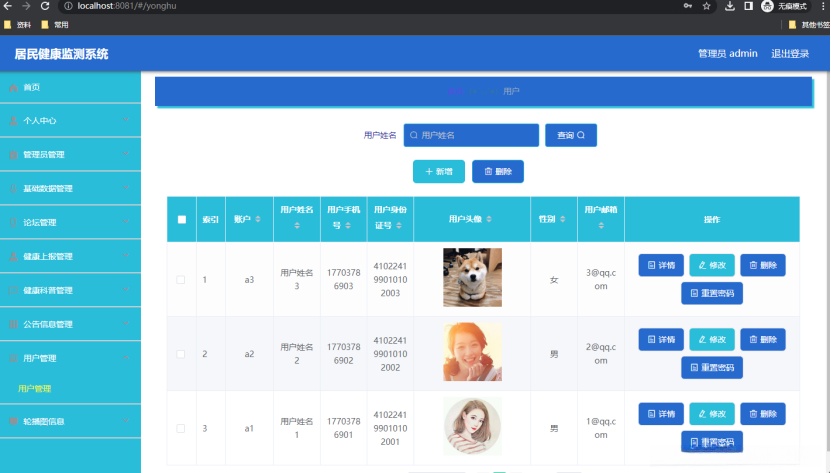Tick the checkbox for row a1
Screen dimensions: 831x473
tap(181, 428)
